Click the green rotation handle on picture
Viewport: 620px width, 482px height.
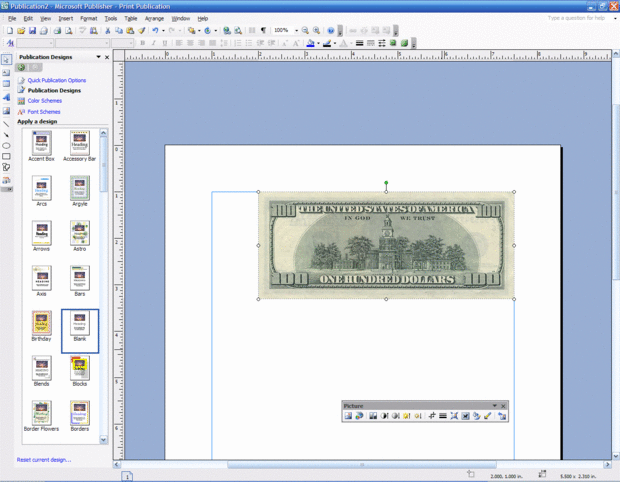[386, 183]
